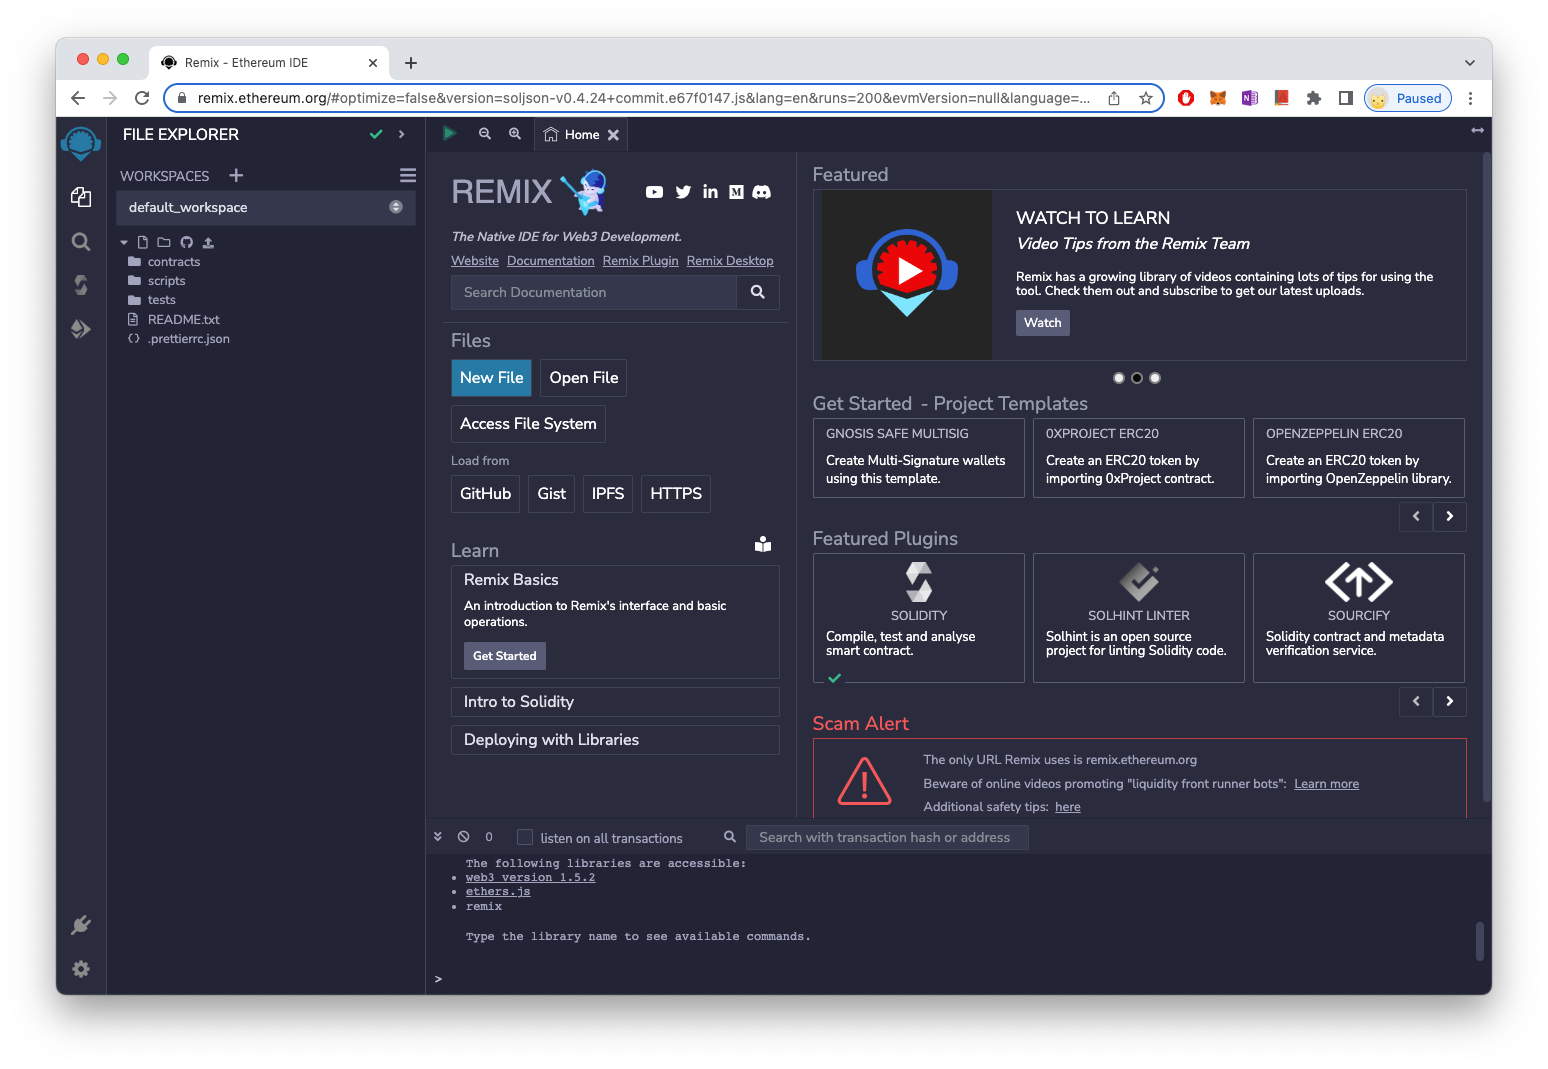Open the Deploy & run transactions icon
The width and height of the screenshot is (1548, 1069).
[81, 329]
